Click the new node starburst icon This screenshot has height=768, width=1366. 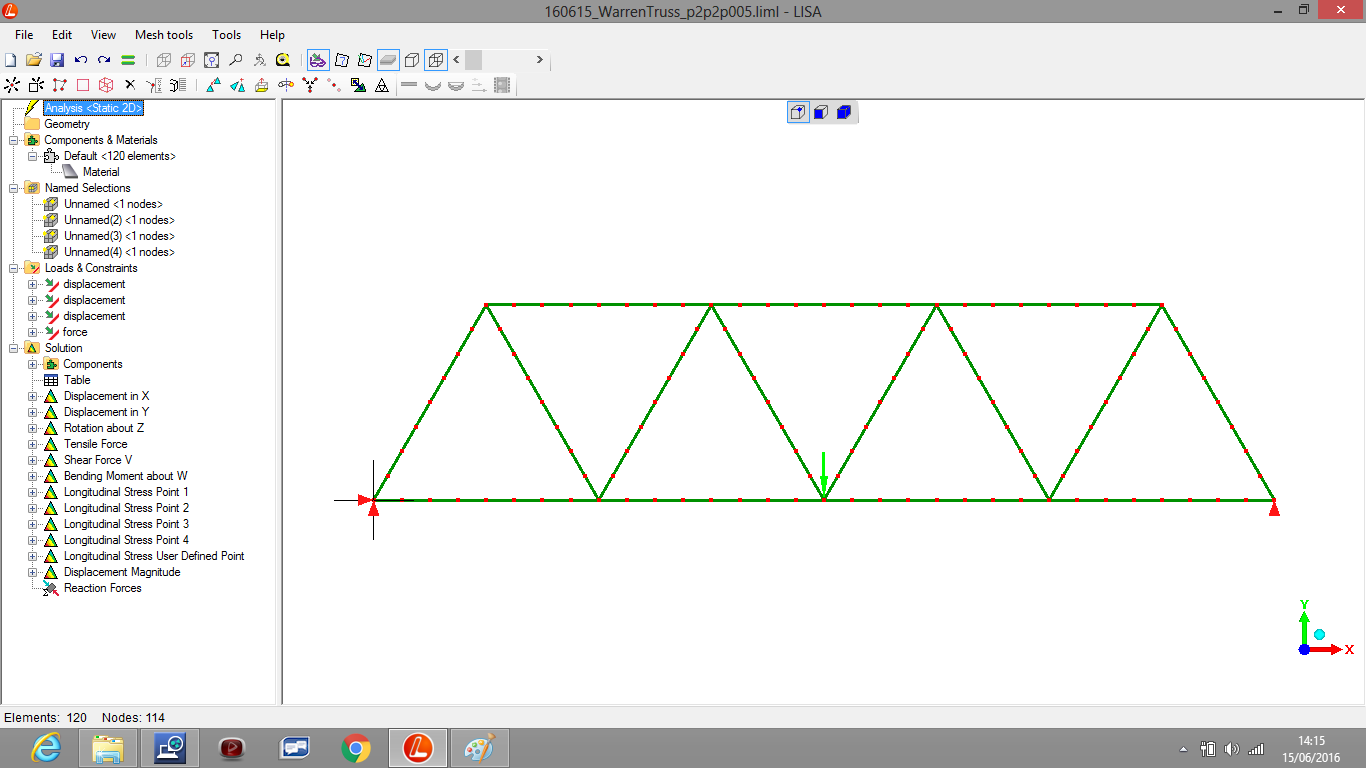coord(12,85)
